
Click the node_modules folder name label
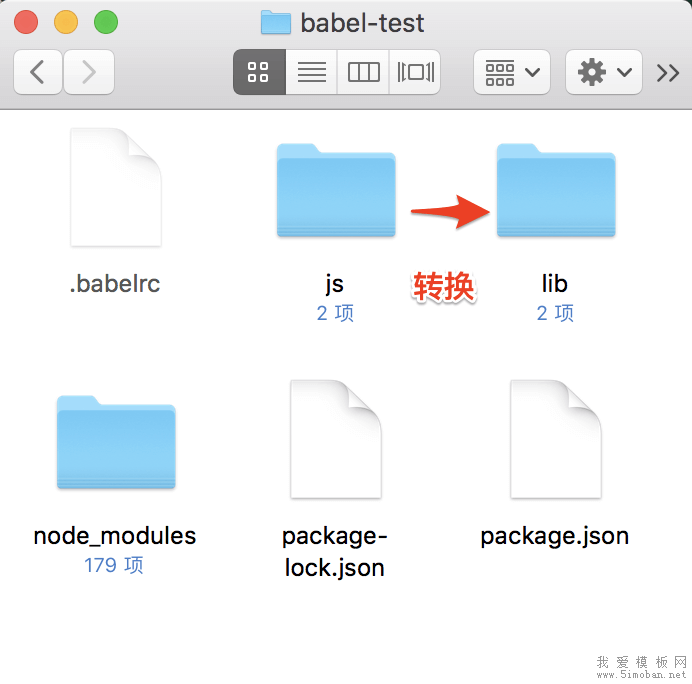115,536
